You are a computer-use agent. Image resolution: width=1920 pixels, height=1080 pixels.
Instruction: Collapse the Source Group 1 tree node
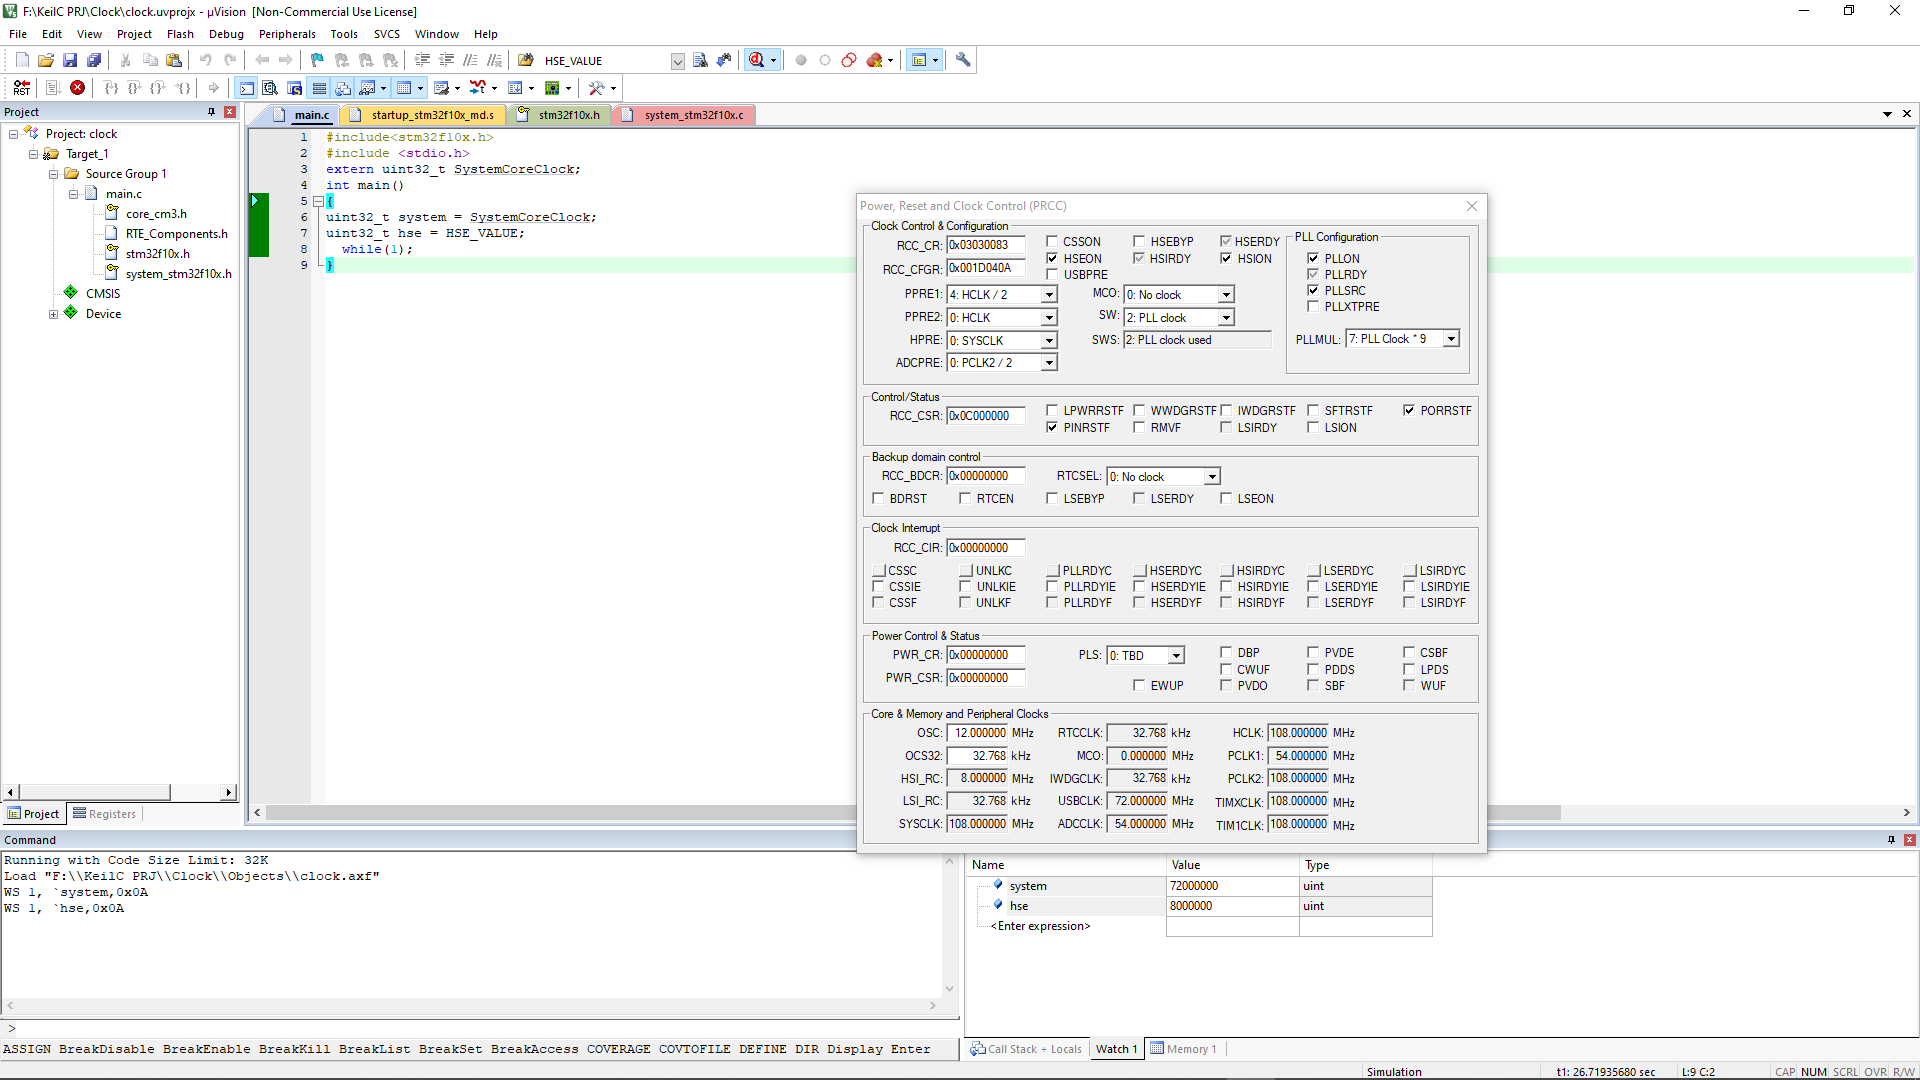click(53, 173)
